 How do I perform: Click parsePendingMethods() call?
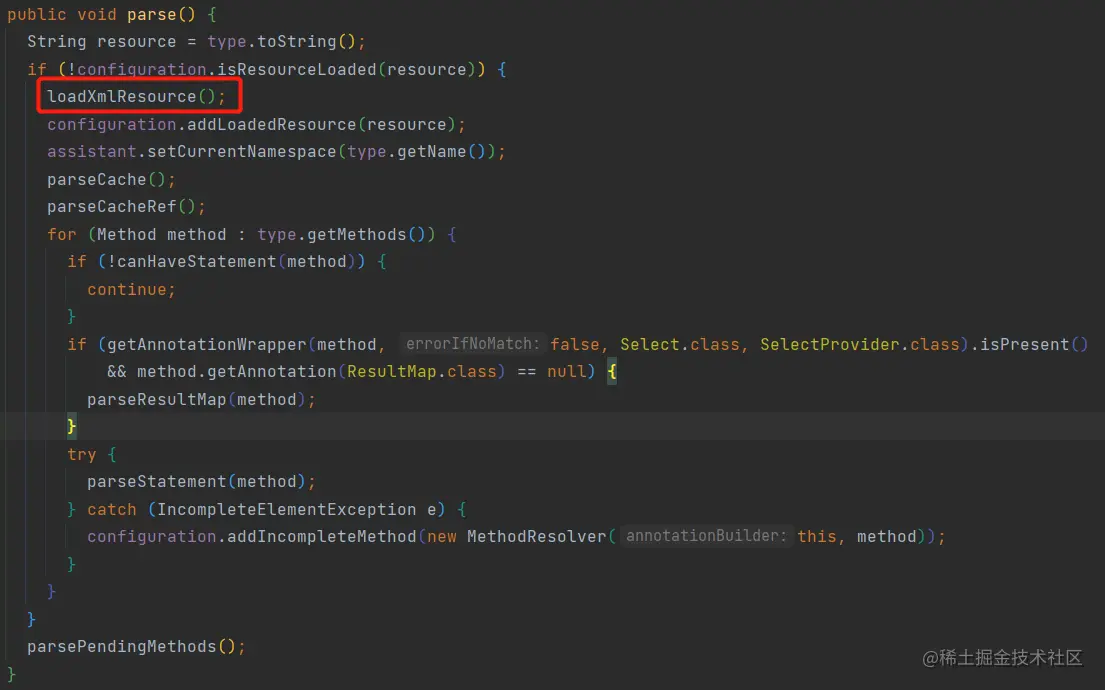point(132,646)
